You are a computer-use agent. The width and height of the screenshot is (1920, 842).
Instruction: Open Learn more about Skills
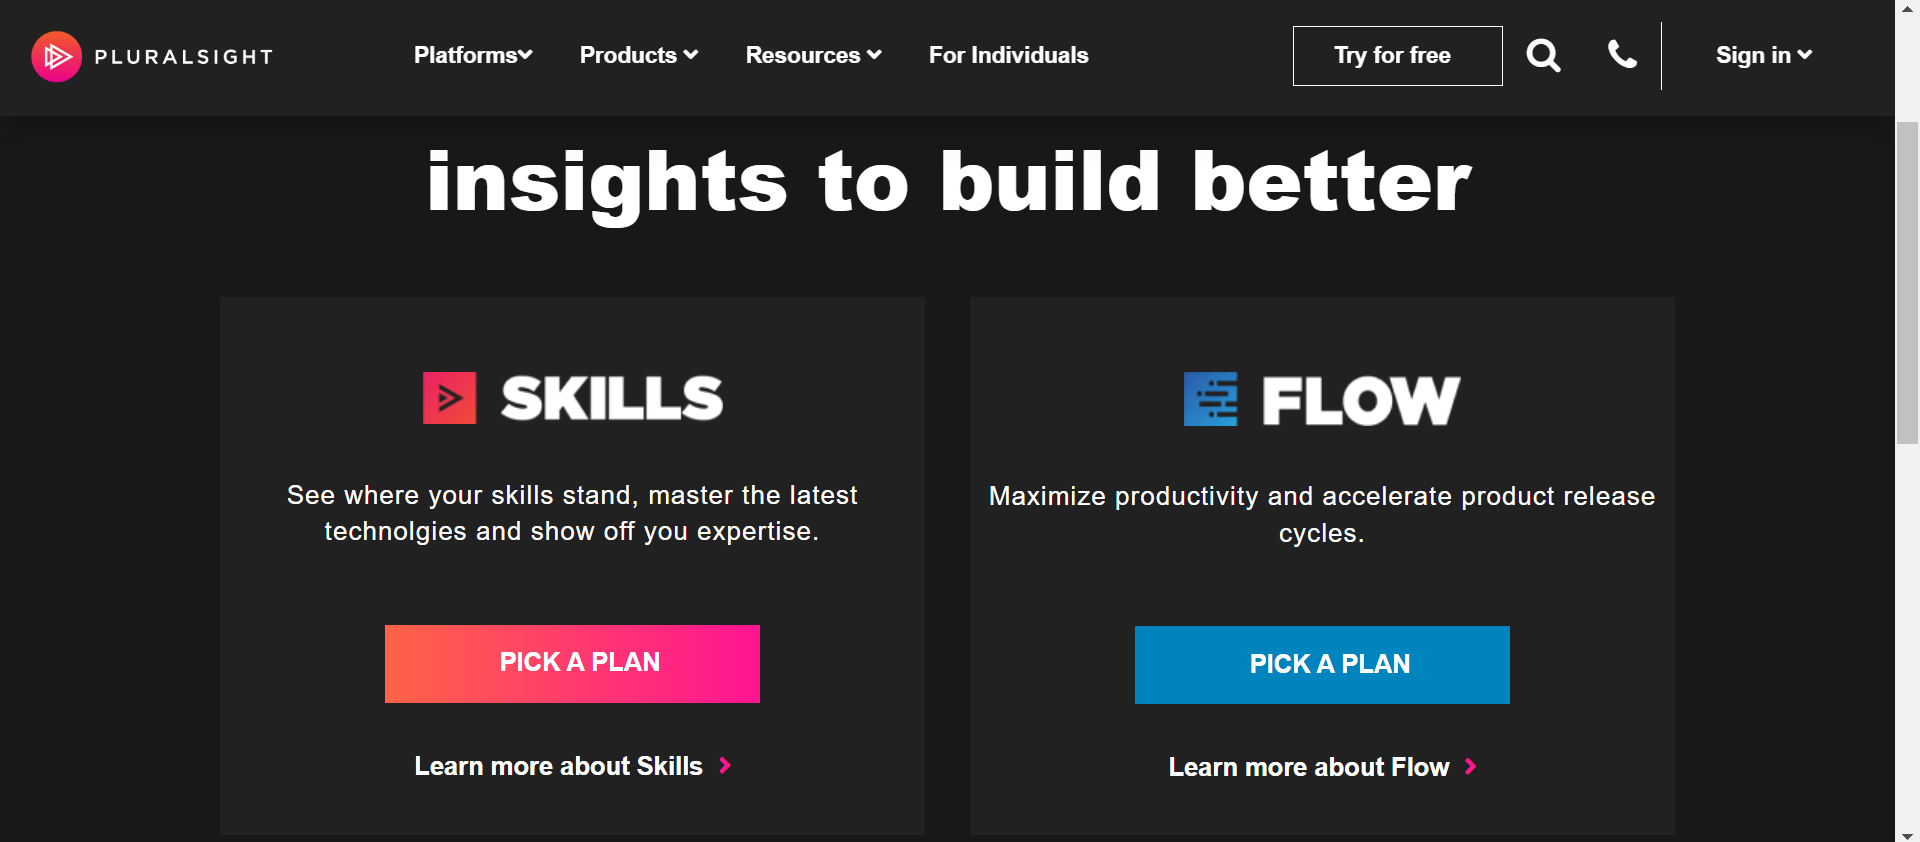click(x=559, y=766)
